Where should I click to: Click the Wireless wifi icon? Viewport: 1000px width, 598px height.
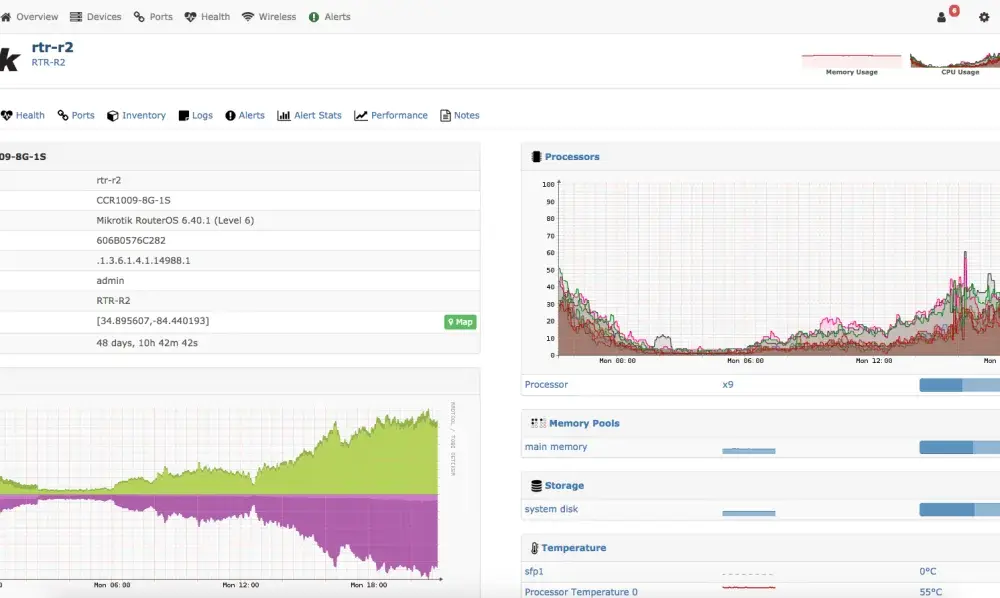(248, 17)
